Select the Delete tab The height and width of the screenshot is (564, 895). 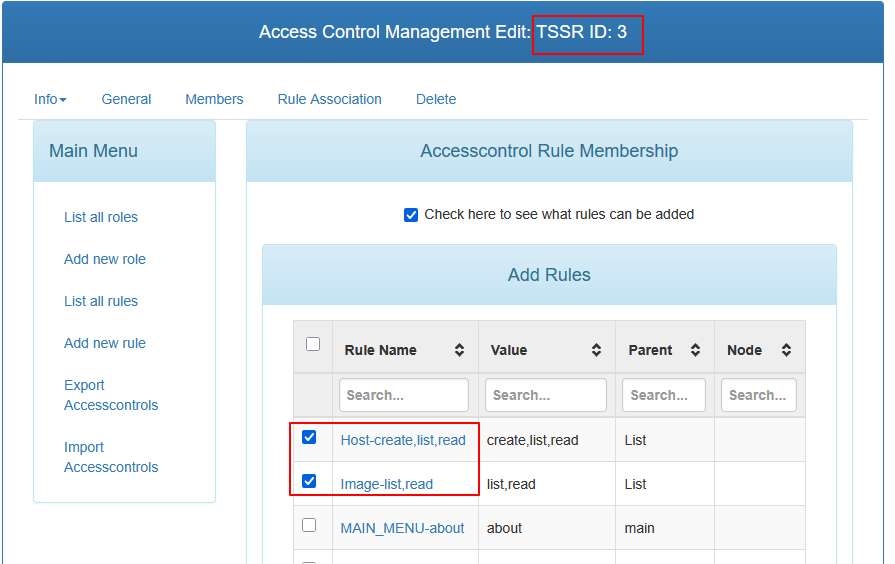(x=436, y=99)
